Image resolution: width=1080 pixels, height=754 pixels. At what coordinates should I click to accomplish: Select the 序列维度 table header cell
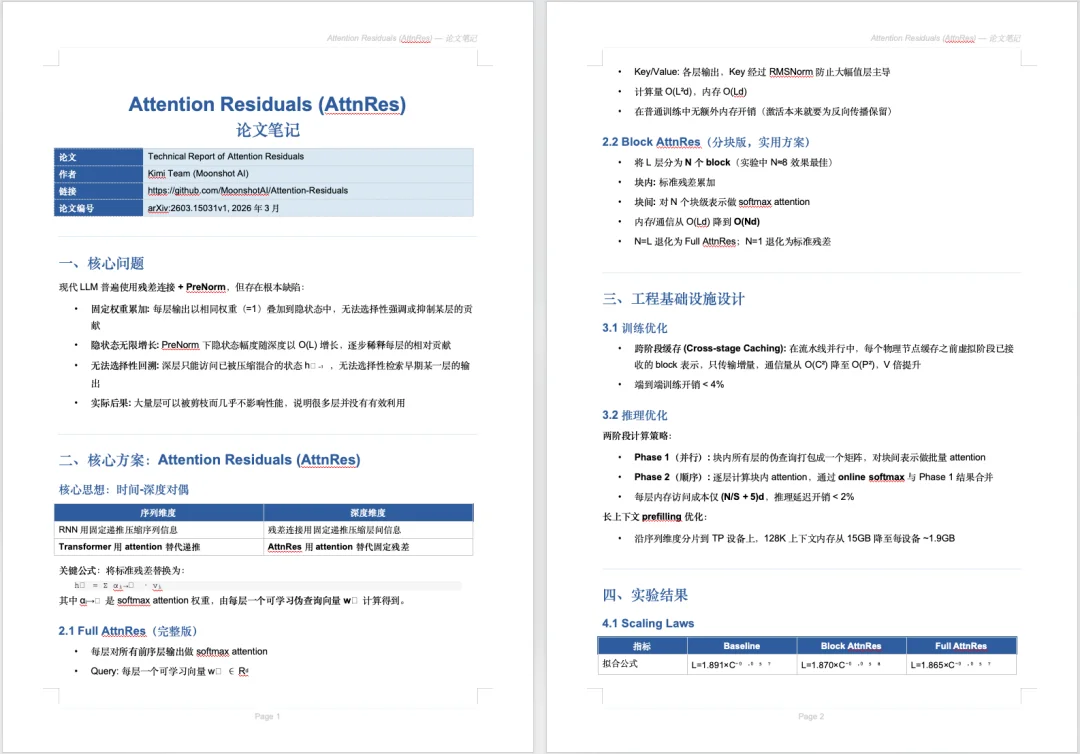point(157,512)
